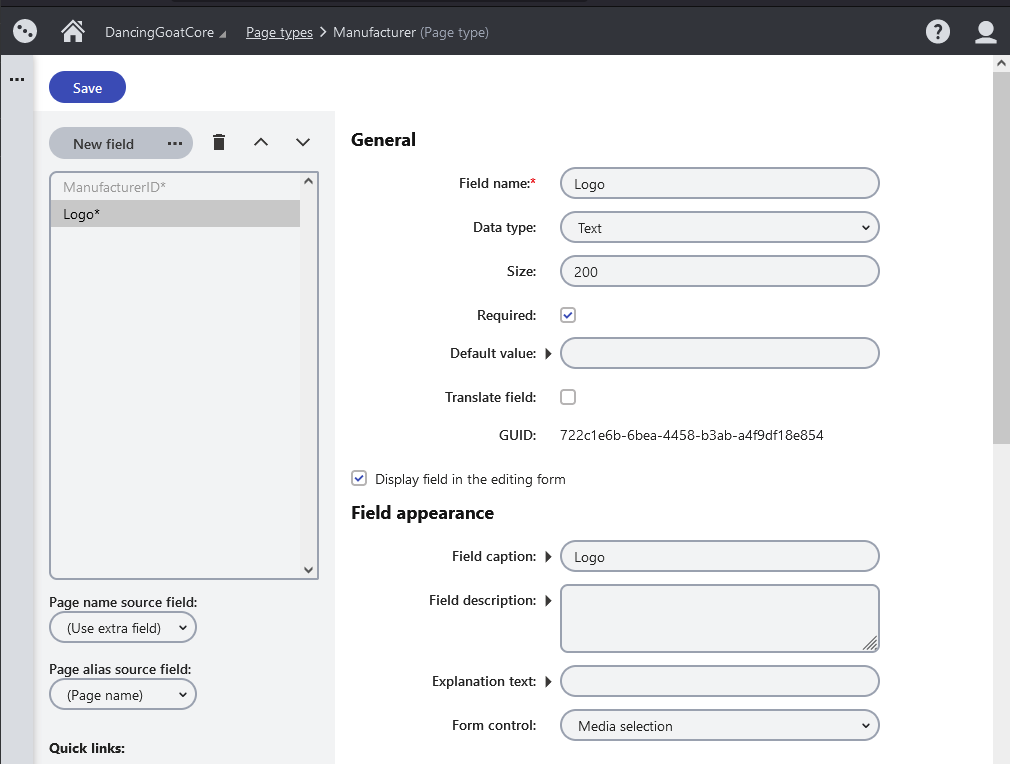This screenshot has width=1010, height=764.
Task: Open the left sidebar ellipsis menu
Action: [17, 80]
